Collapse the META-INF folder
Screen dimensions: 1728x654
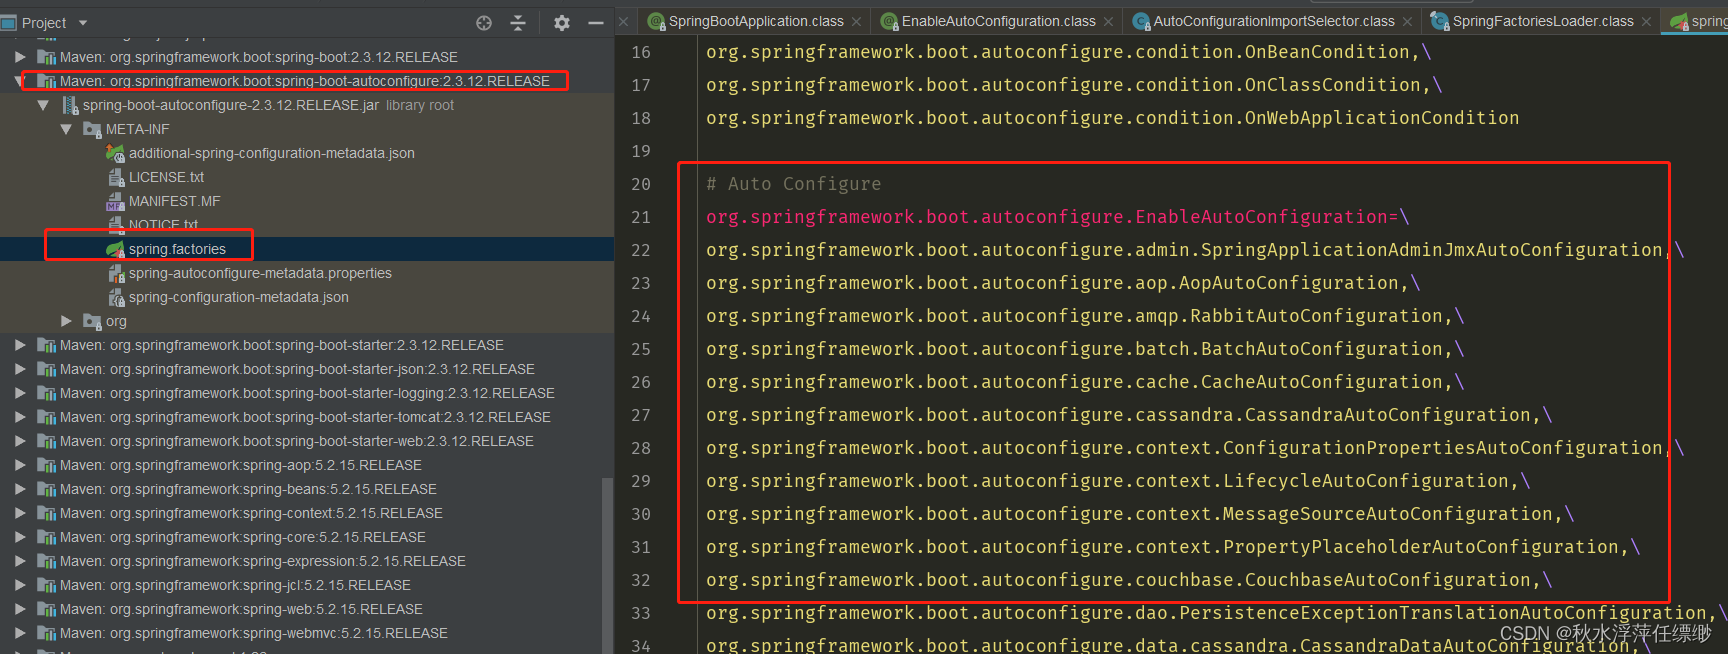[x=66, y=129]
